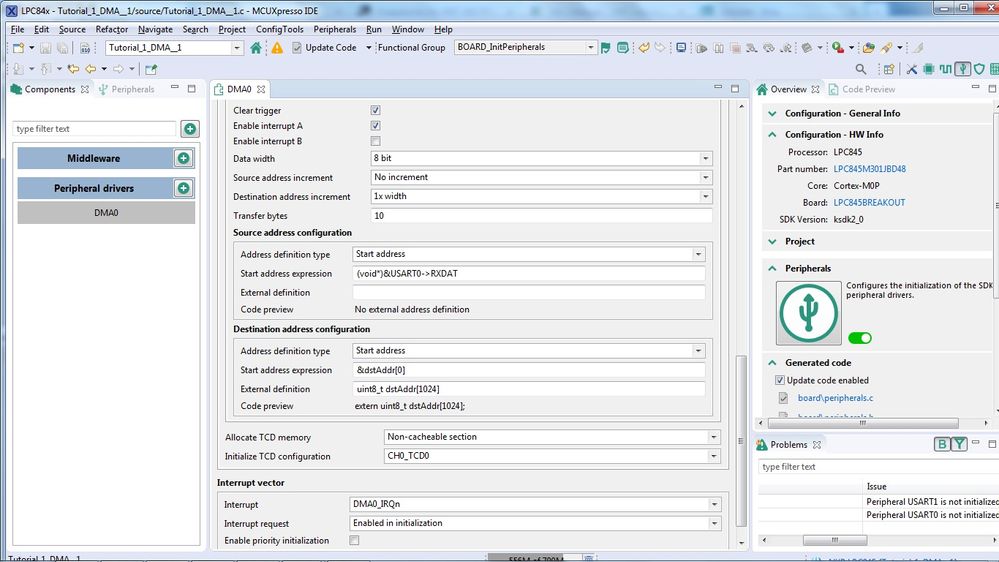Open the Clocks tool waveform icon

[x=945, y=69]
